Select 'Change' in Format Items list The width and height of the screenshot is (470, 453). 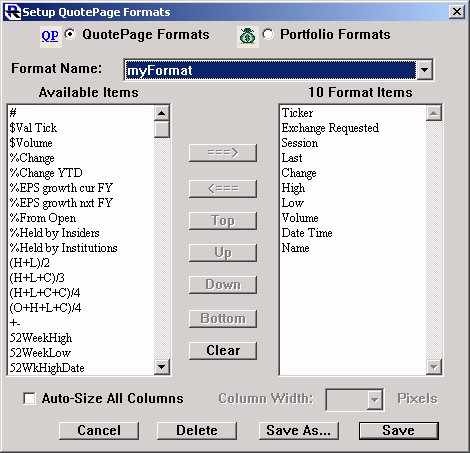[x=353, y=173]
